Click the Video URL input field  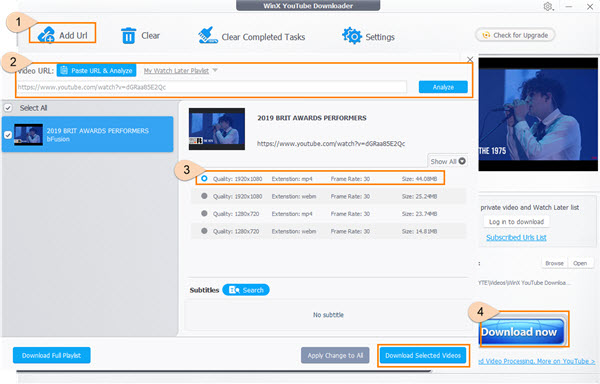click(x=211, y=87)
